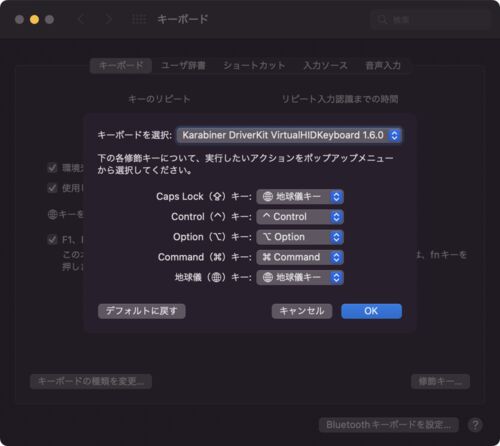This screenshot has height=446, width=500.
Task: Confirm with the blue OK button
Action: pyautogui.click(x=371, y=311)
